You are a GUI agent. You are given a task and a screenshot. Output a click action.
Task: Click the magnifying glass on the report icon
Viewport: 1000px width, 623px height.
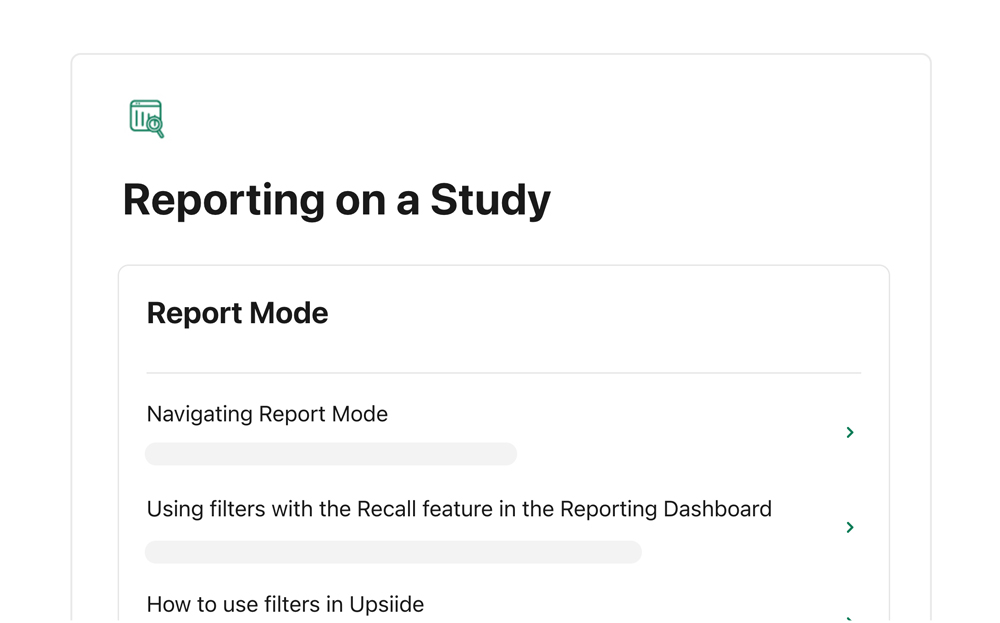tap(155, 126)
